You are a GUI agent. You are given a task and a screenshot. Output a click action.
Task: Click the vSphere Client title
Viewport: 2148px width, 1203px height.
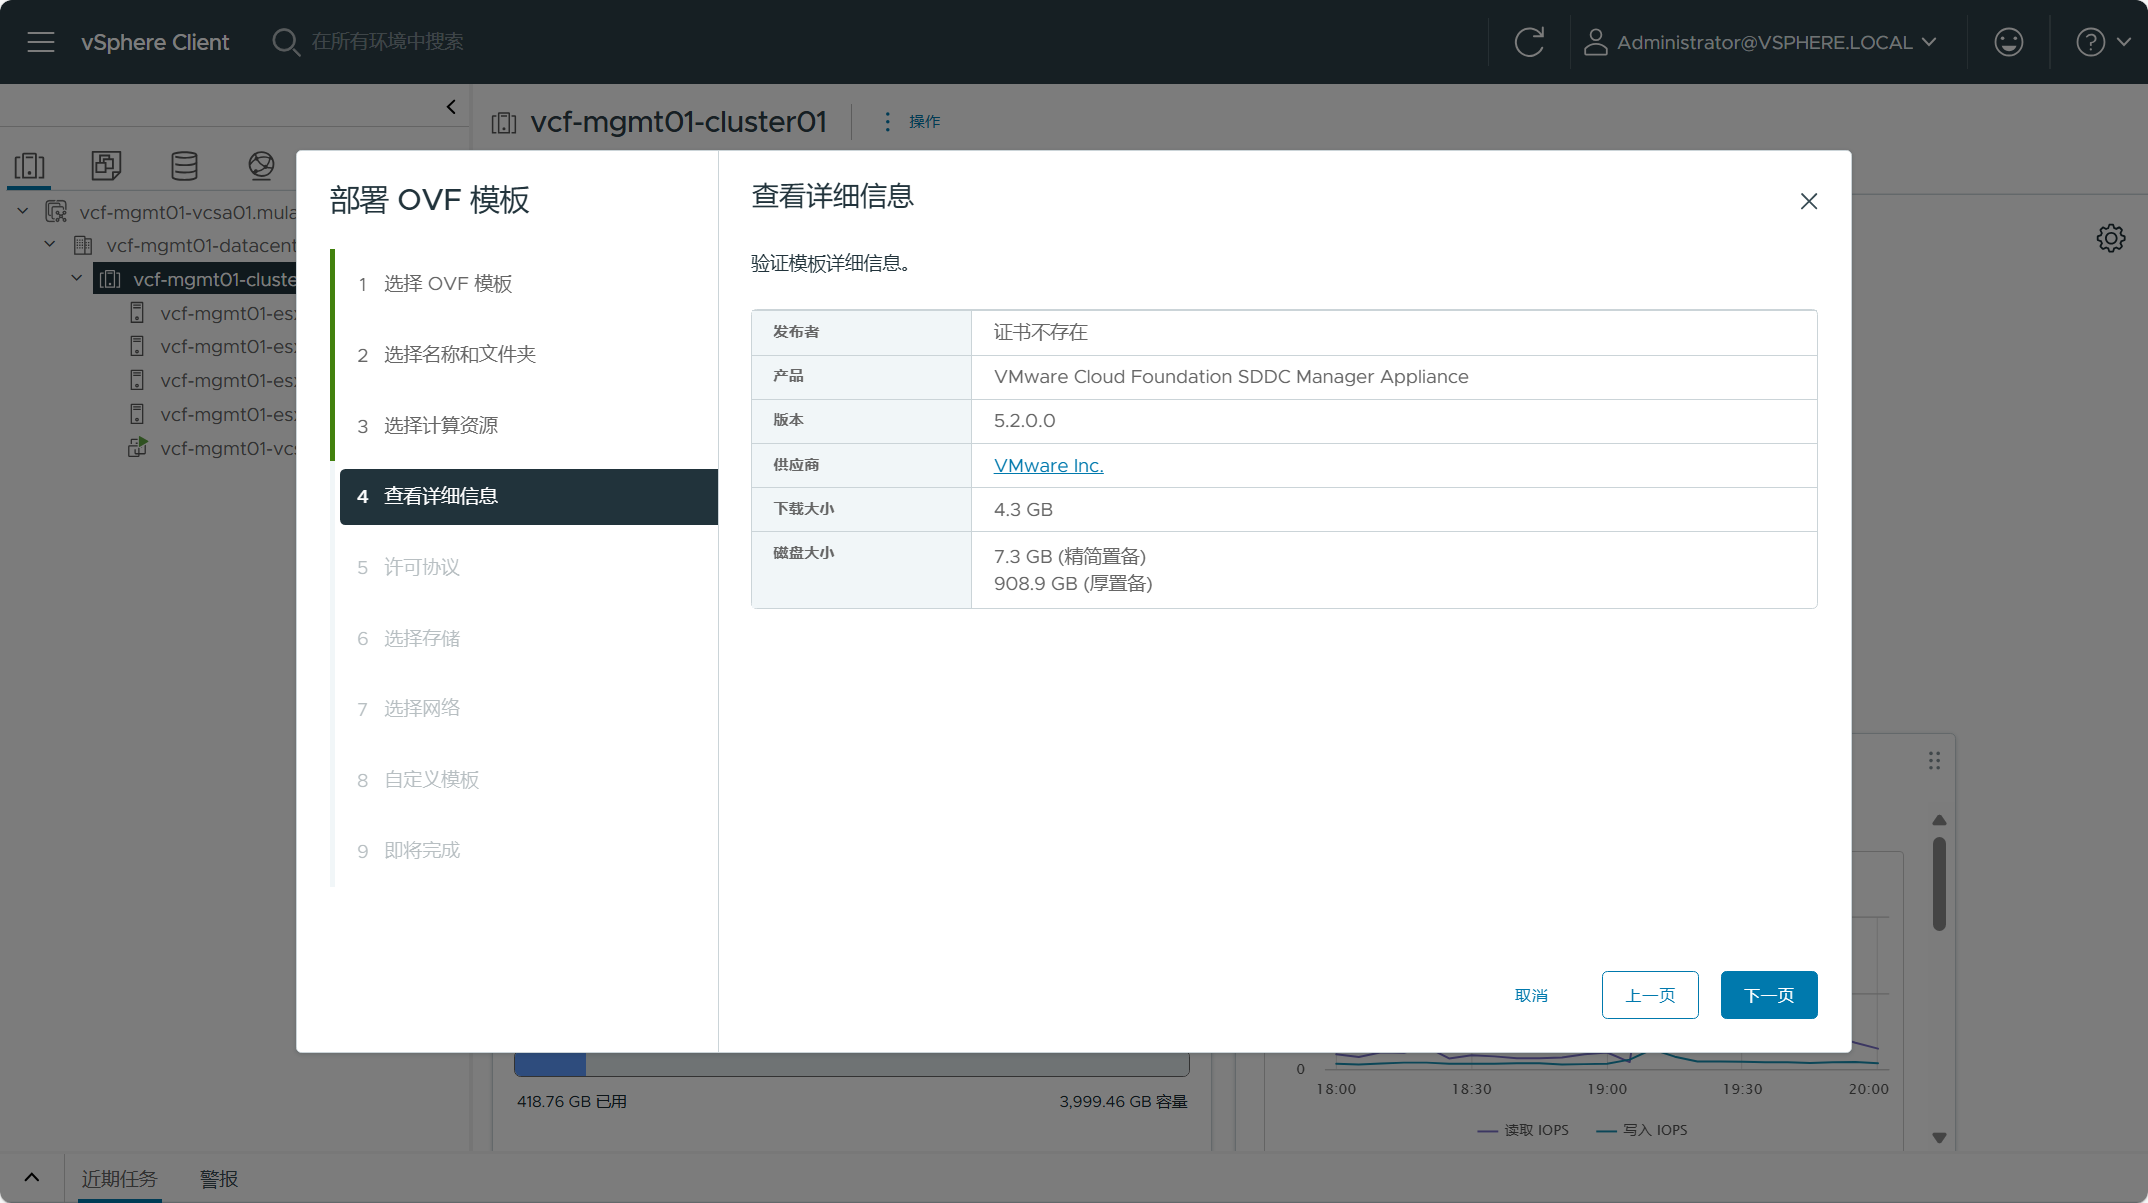(155, 42)
